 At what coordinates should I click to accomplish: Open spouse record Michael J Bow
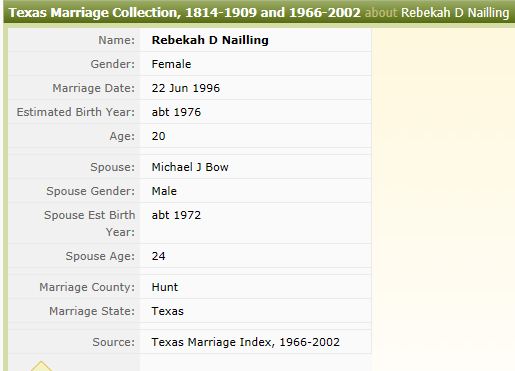pyautogui.click(x=190, y=167)
